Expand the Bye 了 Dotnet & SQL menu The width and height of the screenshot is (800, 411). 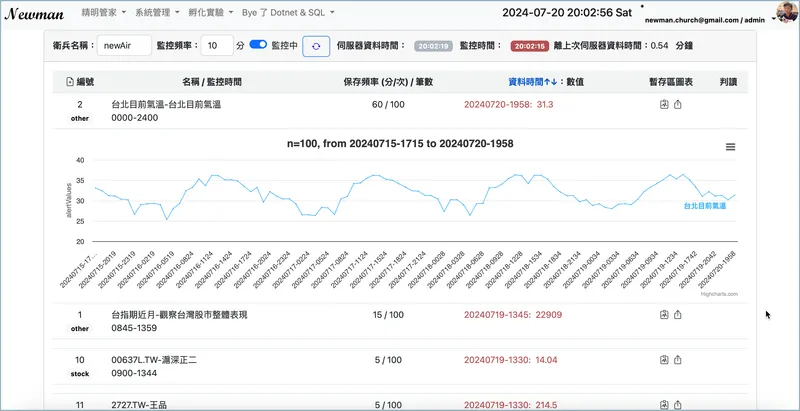(288, 13)
